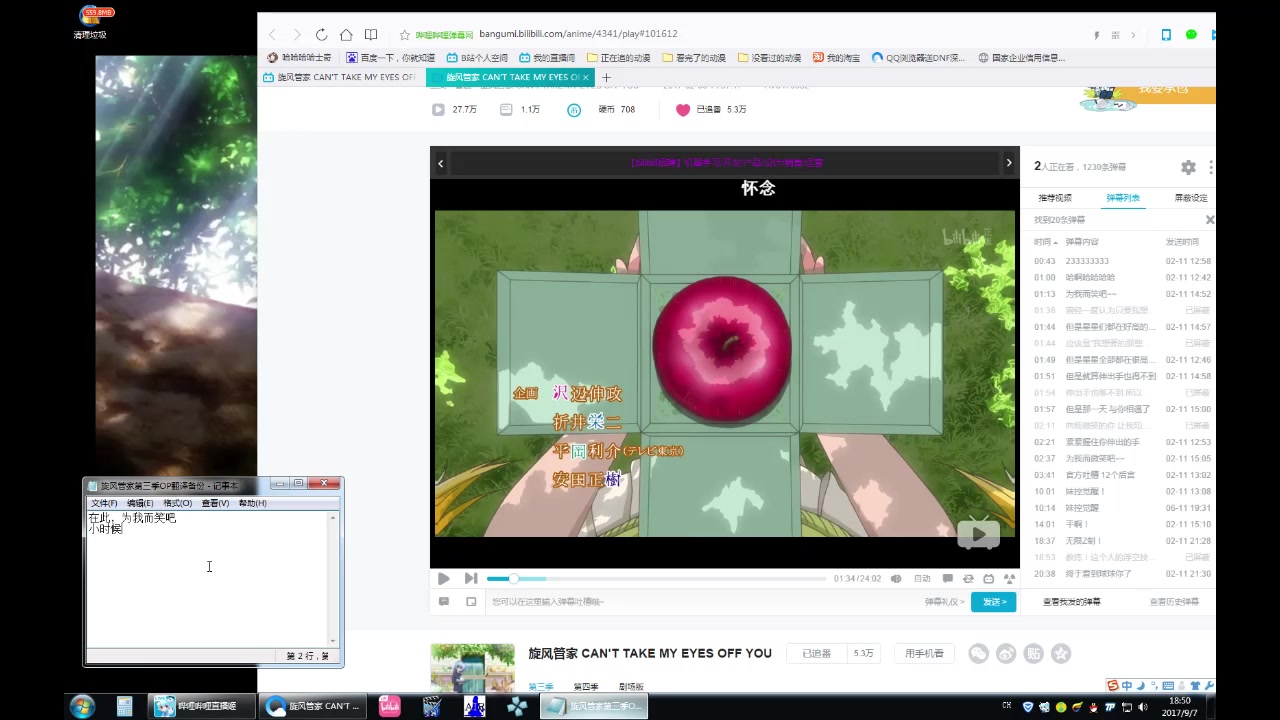This screenshot has width=1280, height=720.
Task: Open Notepad 编辑(E) menu
Action: (140, 503)
